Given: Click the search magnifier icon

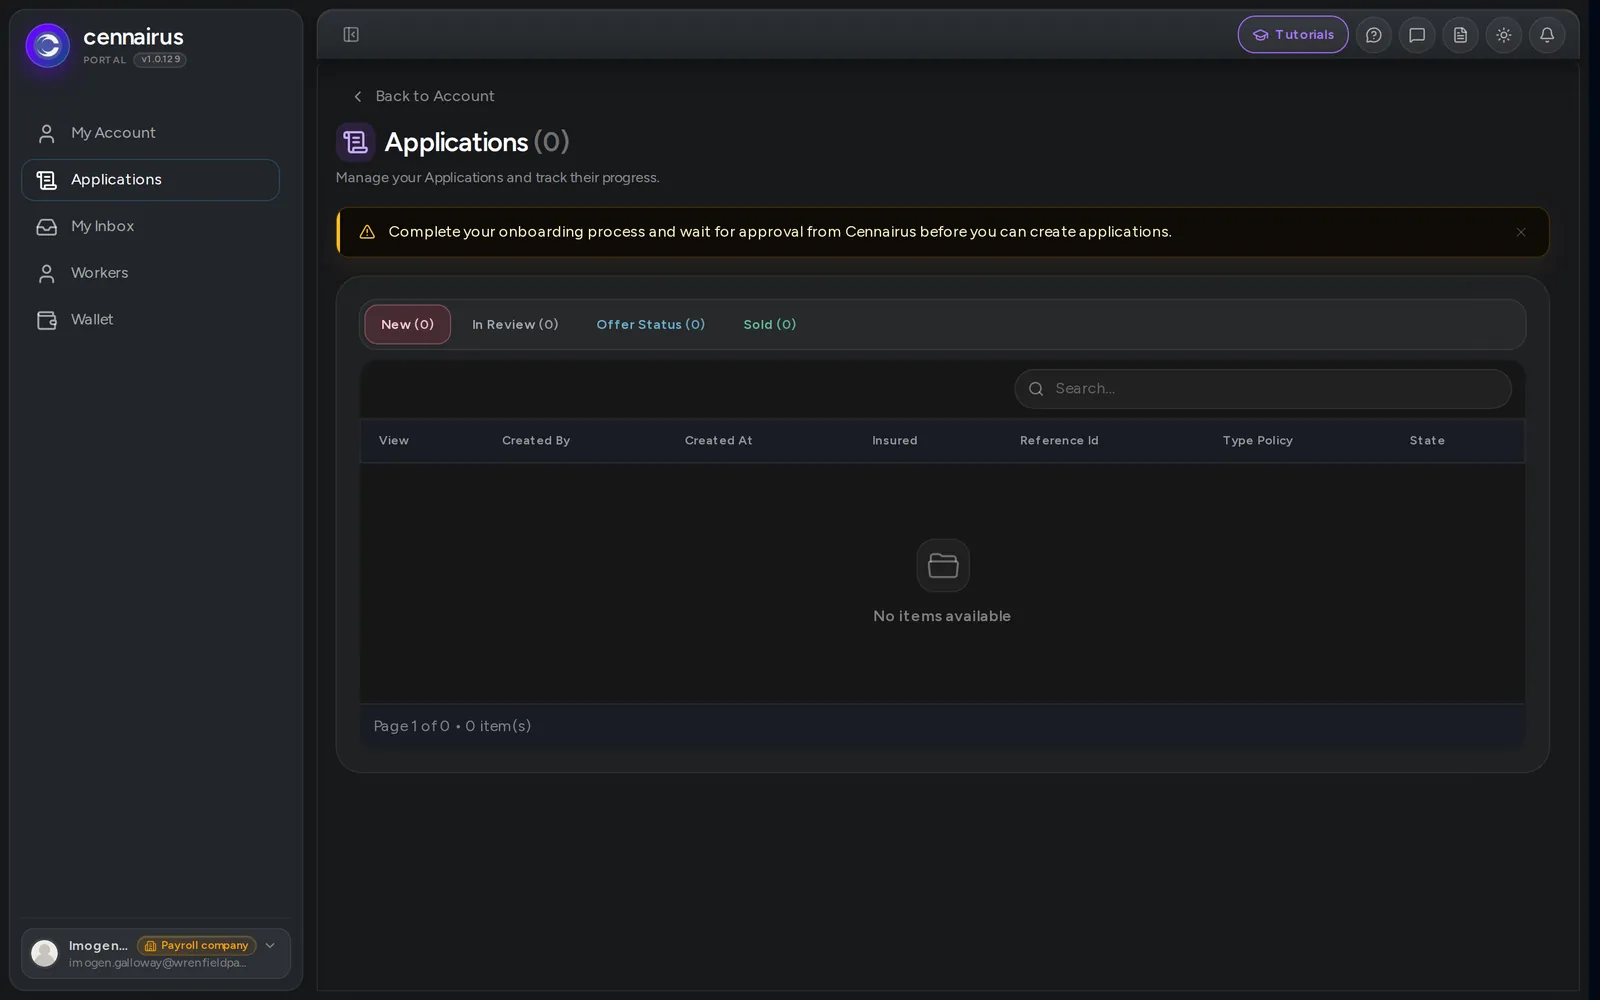Looking at the screenshot, I should point(1036,389).
